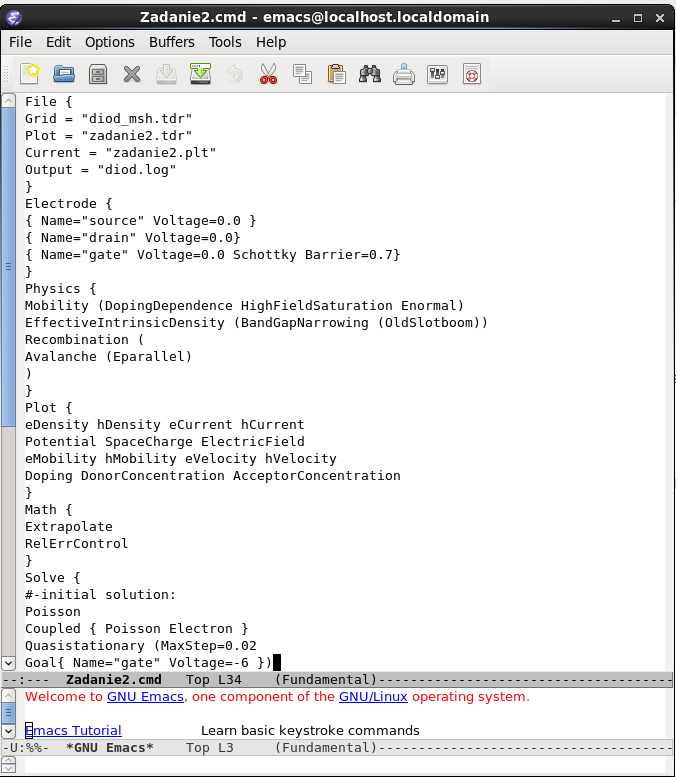Open Customize preferences icon

[x=438, y=74]
